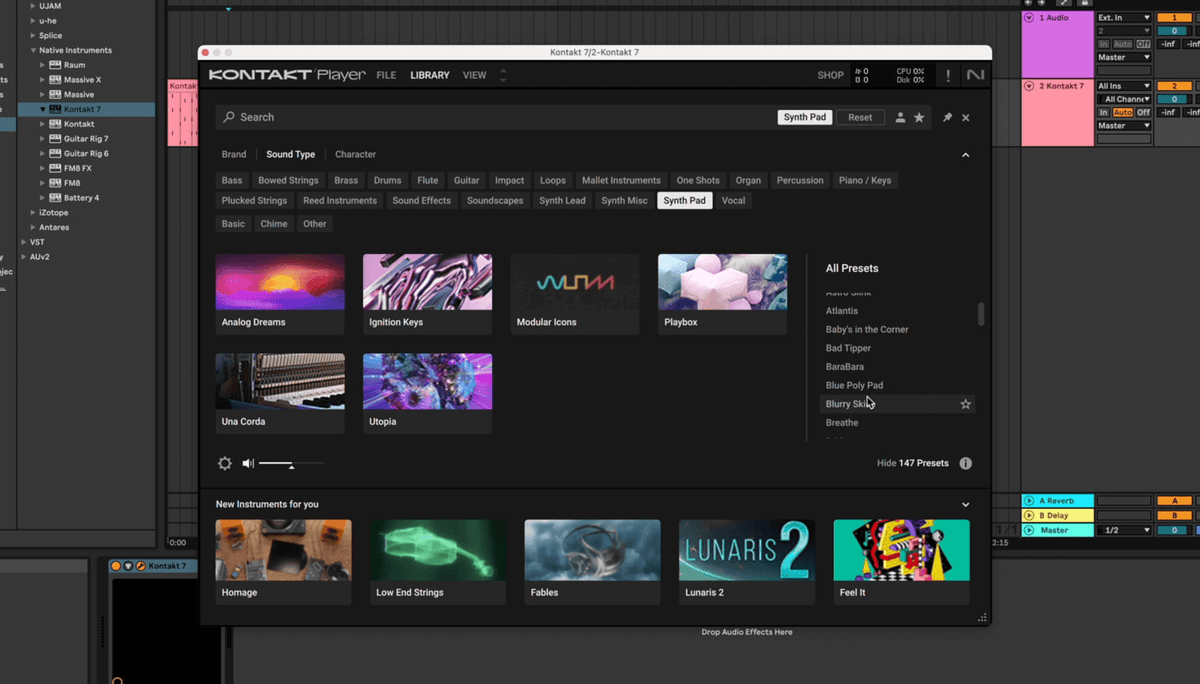Image resolution: width=1200 pixels, height=684 pixels.
Task: Click the A Reverb return track play icon
Action: click(x=1029, y=500)
